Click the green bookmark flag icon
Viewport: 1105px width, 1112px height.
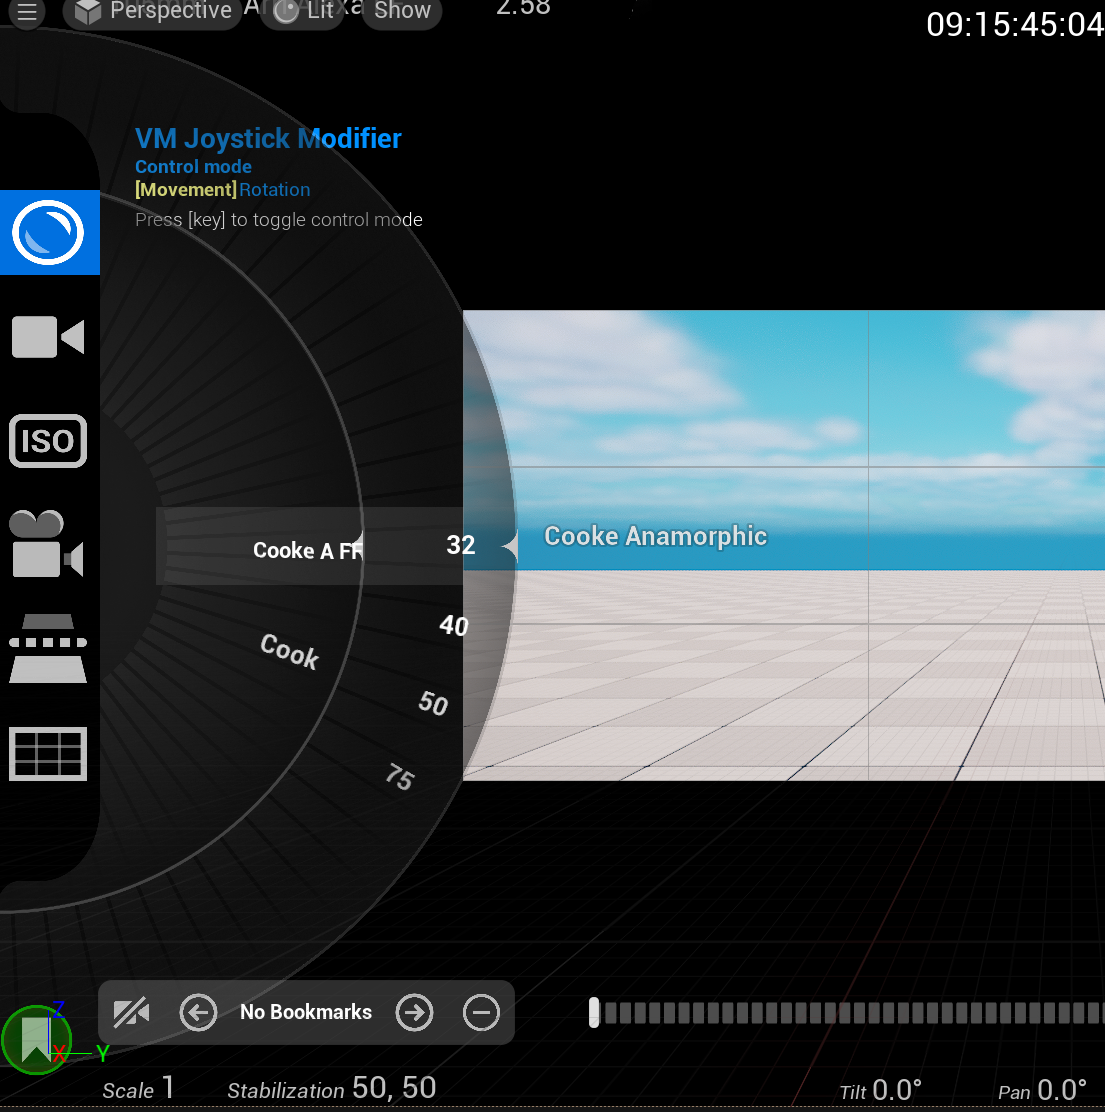[x=35, y=1040]
